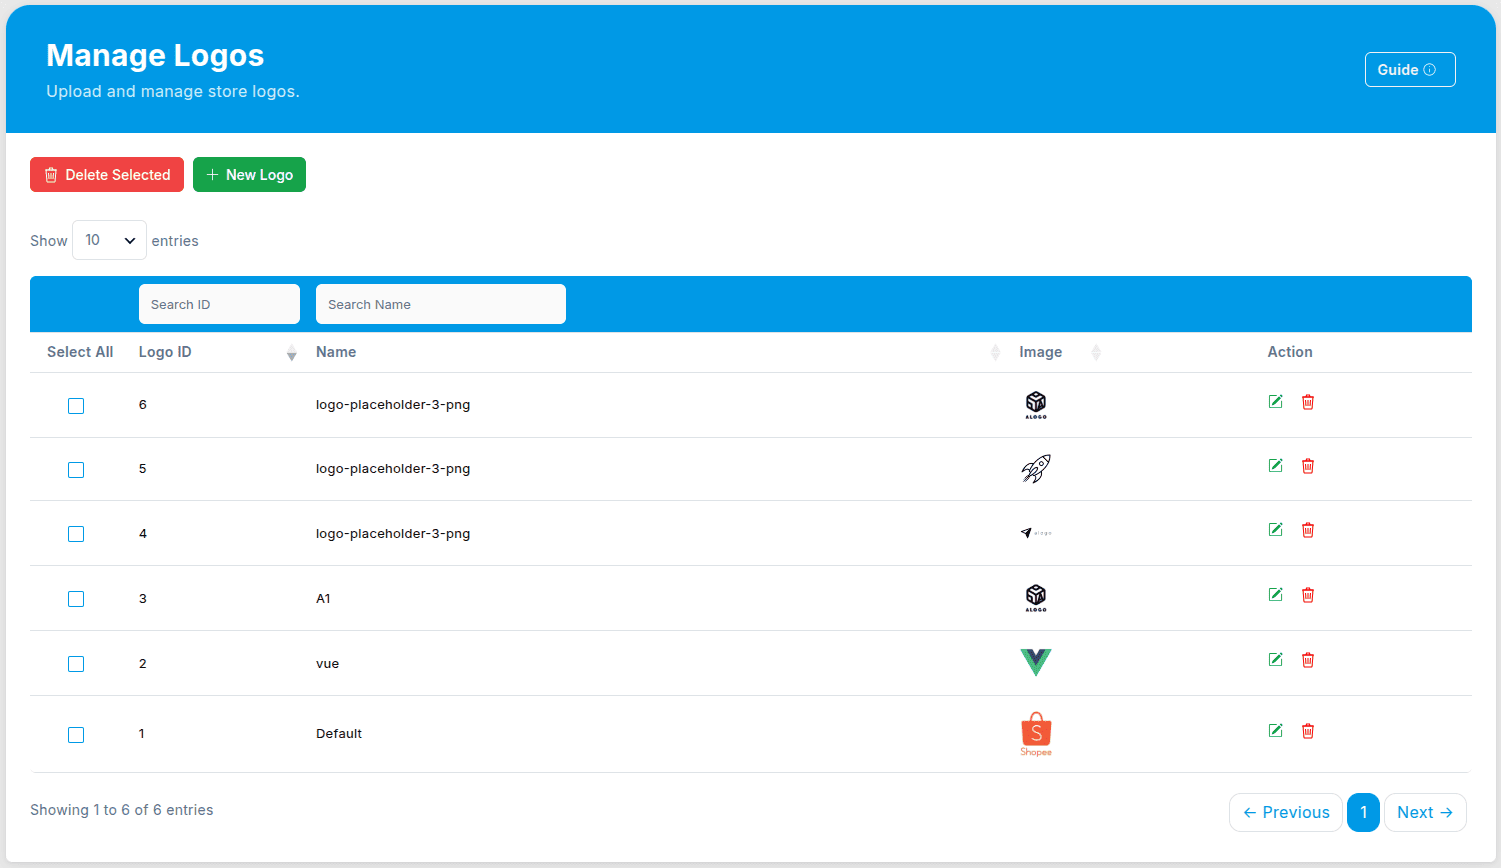This screenshot has height=868, width=1501.
Task: Click the Select All column header
Action: coord(80,352)
